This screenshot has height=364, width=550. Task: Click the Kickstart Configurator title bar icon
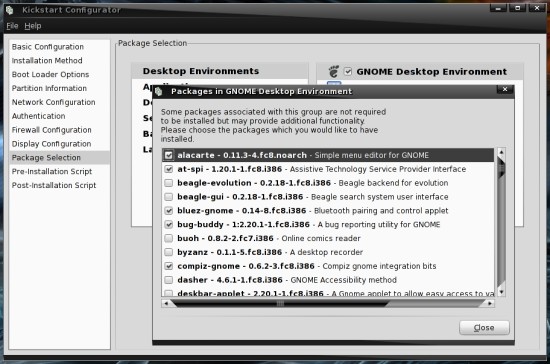click(9, 10)
